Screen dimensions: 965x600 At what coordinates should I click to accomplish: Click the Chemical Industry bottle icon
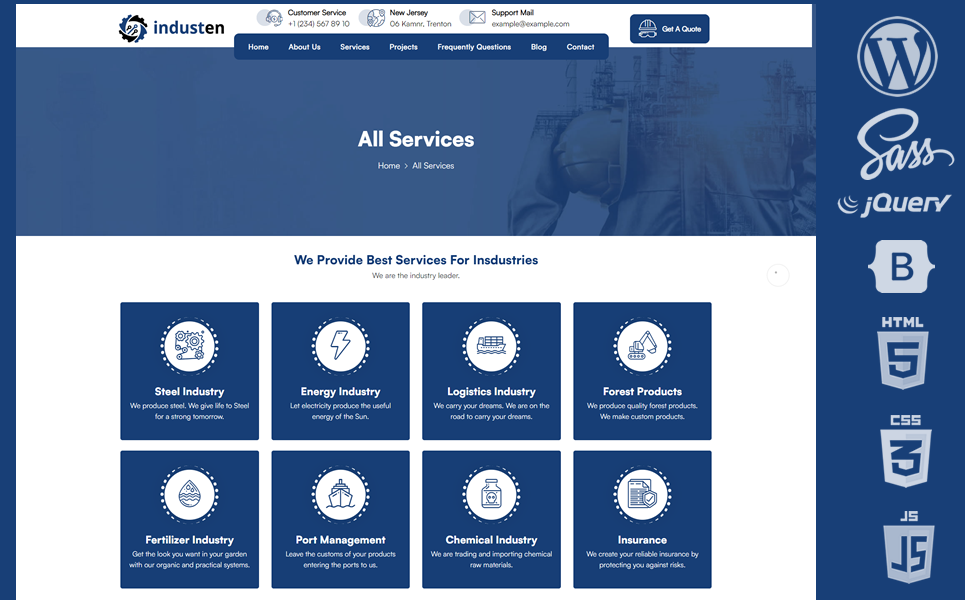[x=491, y=494]
